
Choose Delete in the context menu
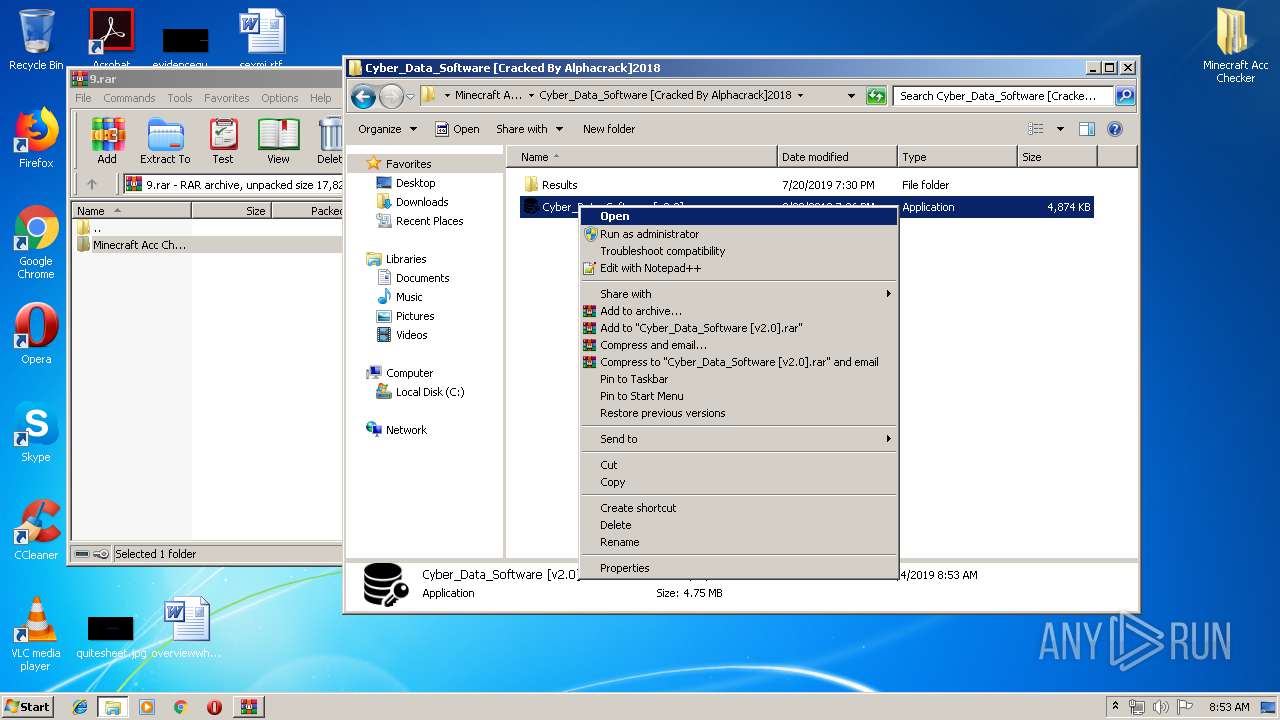[739, 525]
